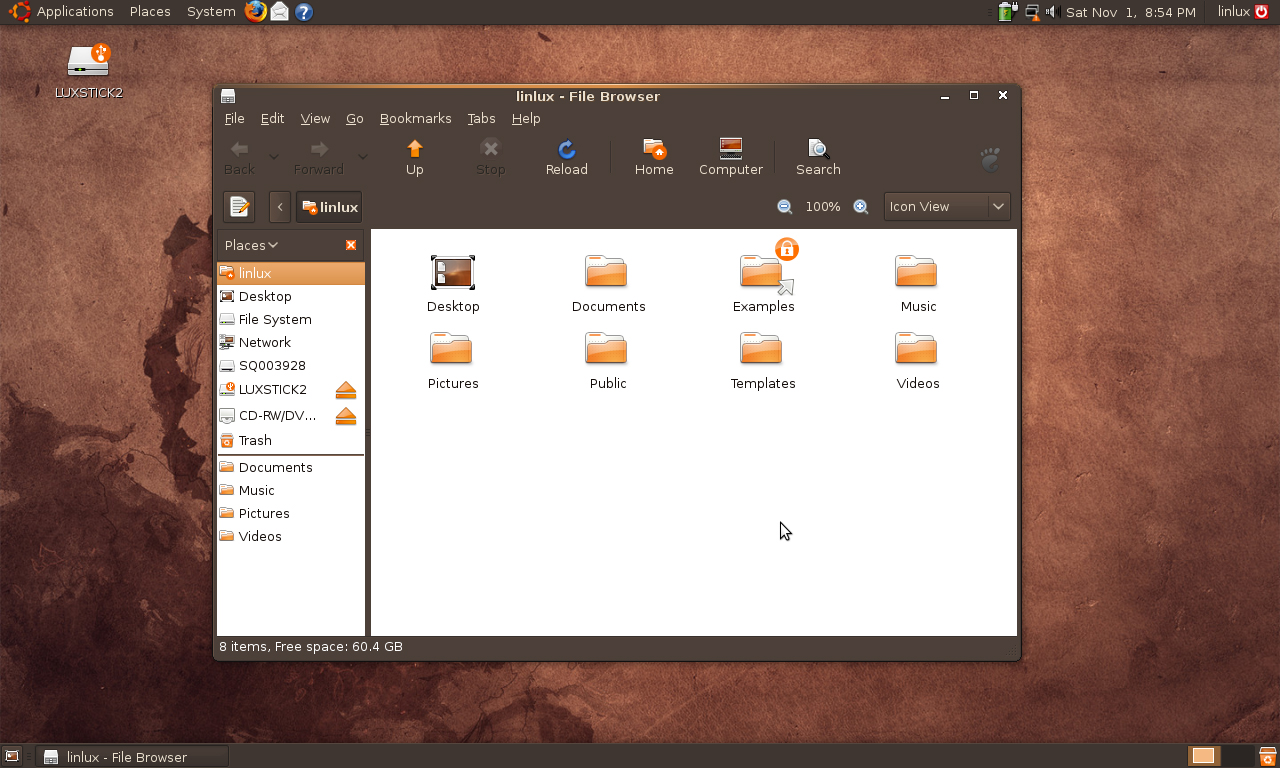This screenshot has width=1280, height=768.
Task: Open the Go menu
Action: 354,118
